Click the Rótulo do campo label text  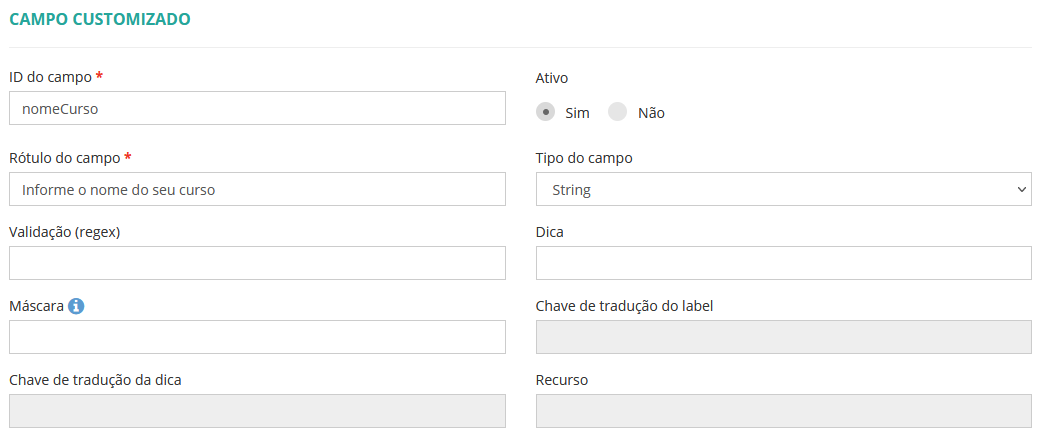coord(64,158)
